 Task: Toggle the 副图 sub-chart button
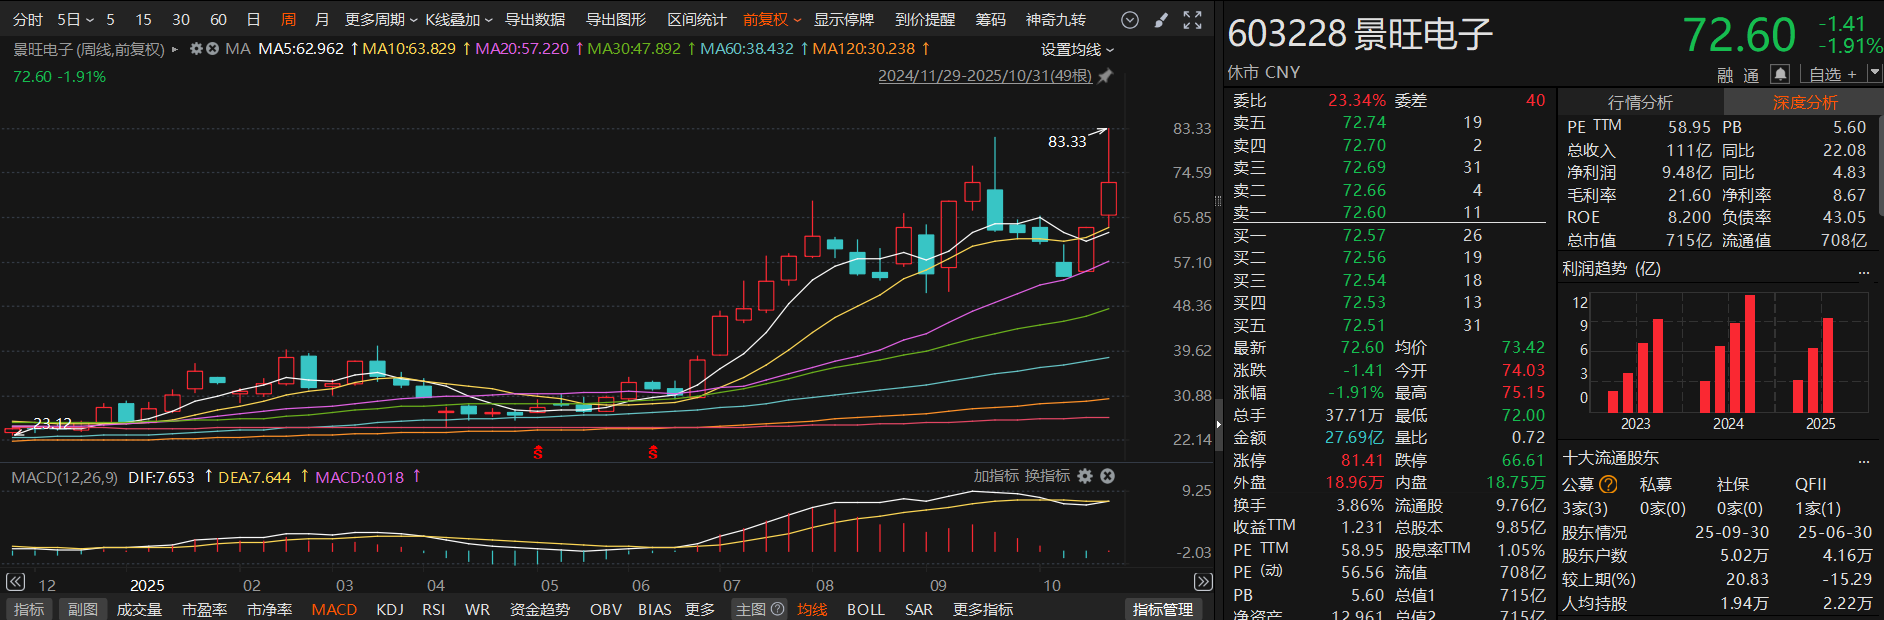pyautogui.click(x=83, y=609)
